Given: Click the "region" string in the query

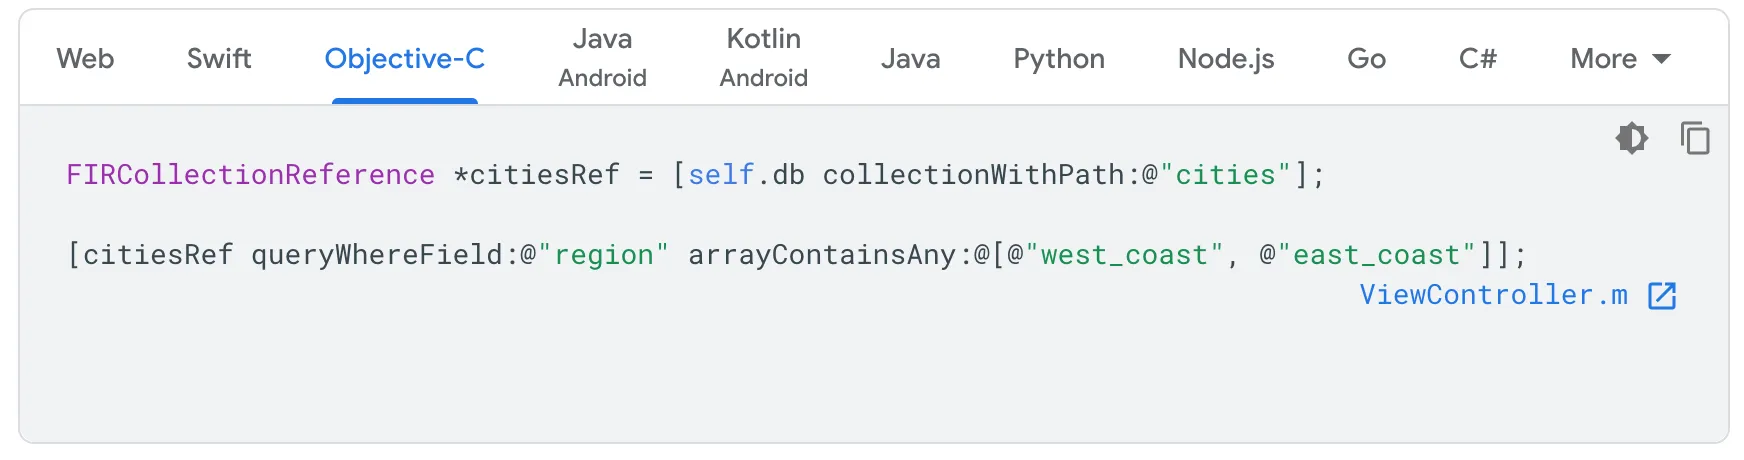Looking at the screenshot, I should coord(603,255).
